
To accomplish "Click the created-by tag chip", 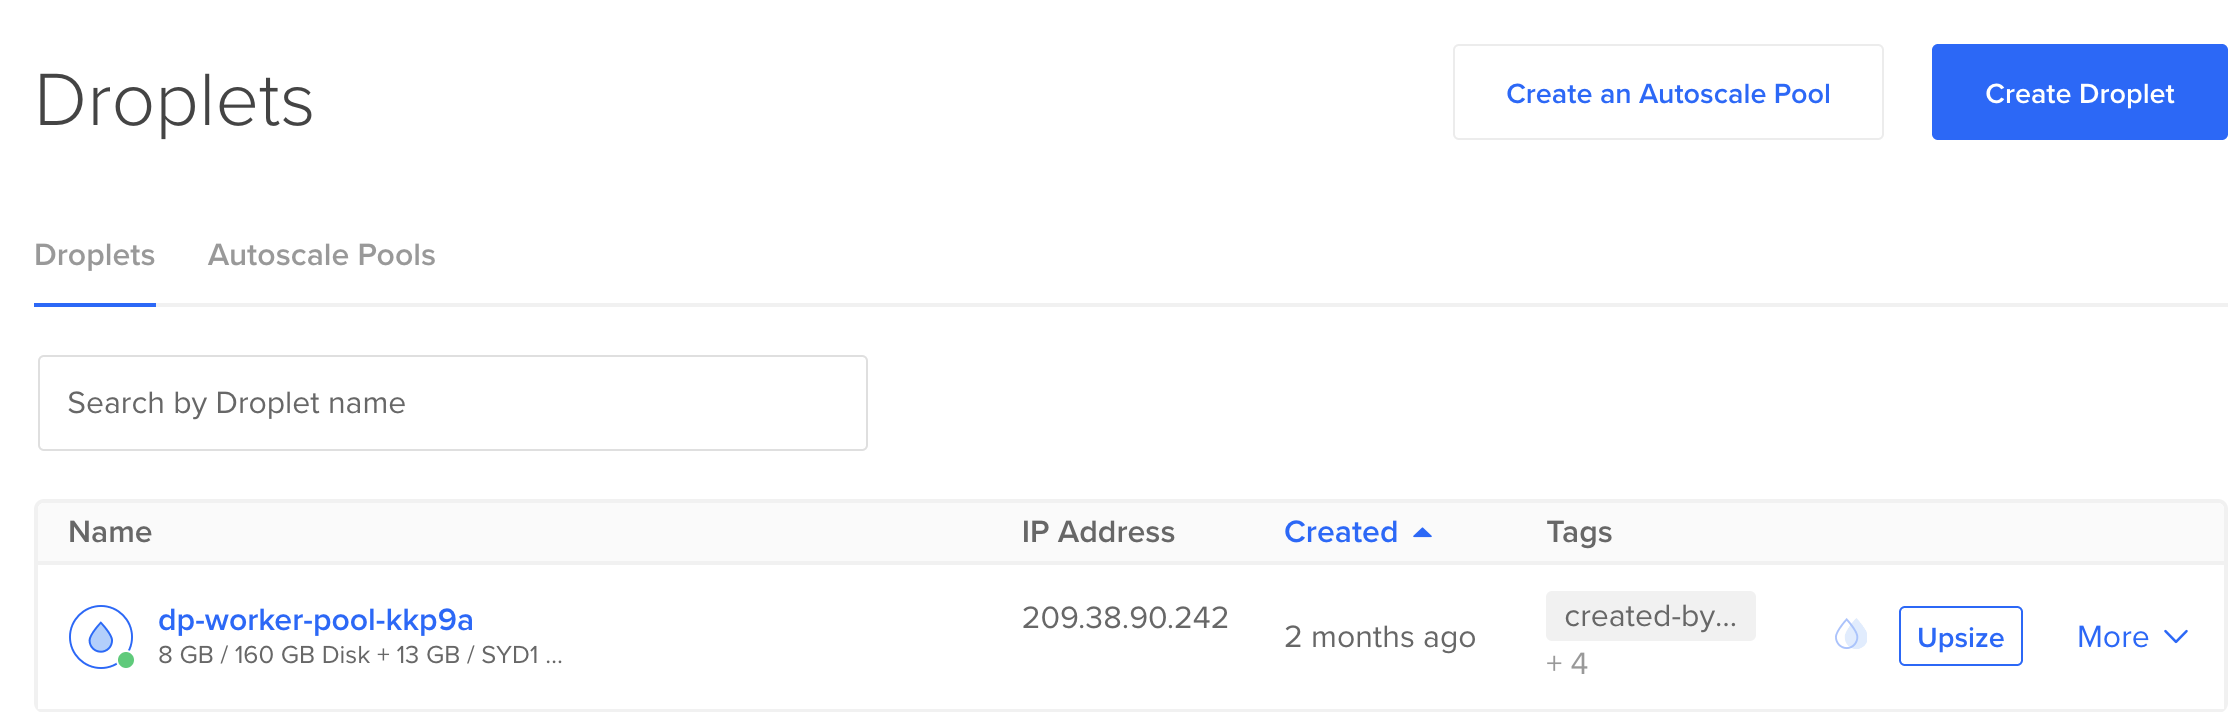I will pos(1650,616).
